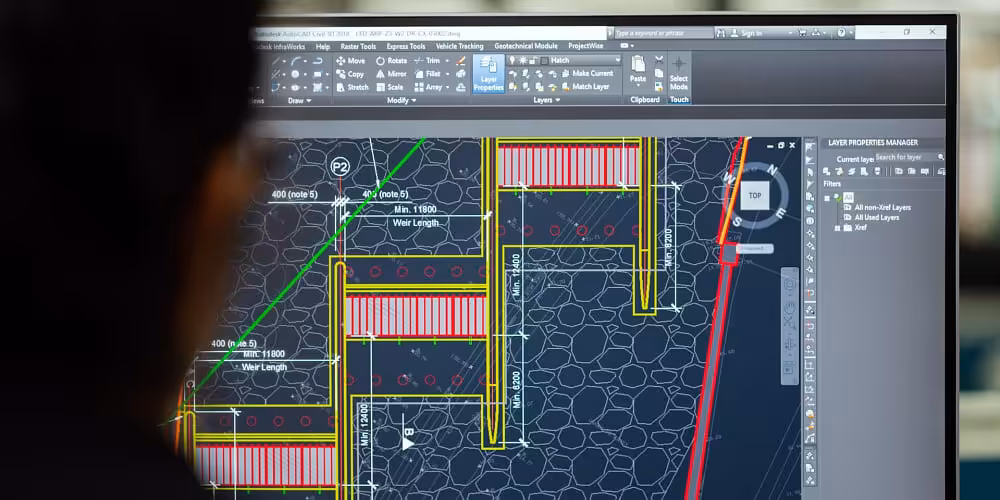Choose the Array tool

[x=429, y=87]
